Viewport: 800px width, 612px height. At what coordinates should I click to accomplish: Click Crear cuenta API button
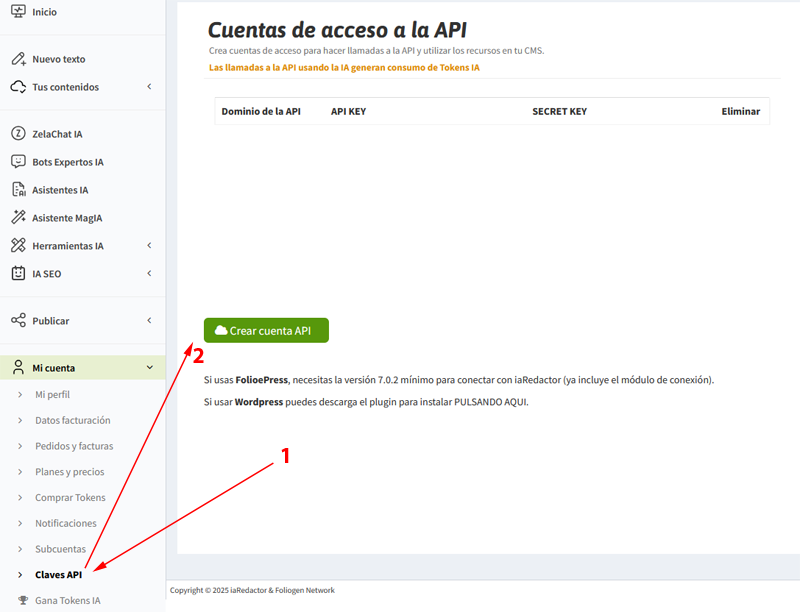tap(266, 330)
